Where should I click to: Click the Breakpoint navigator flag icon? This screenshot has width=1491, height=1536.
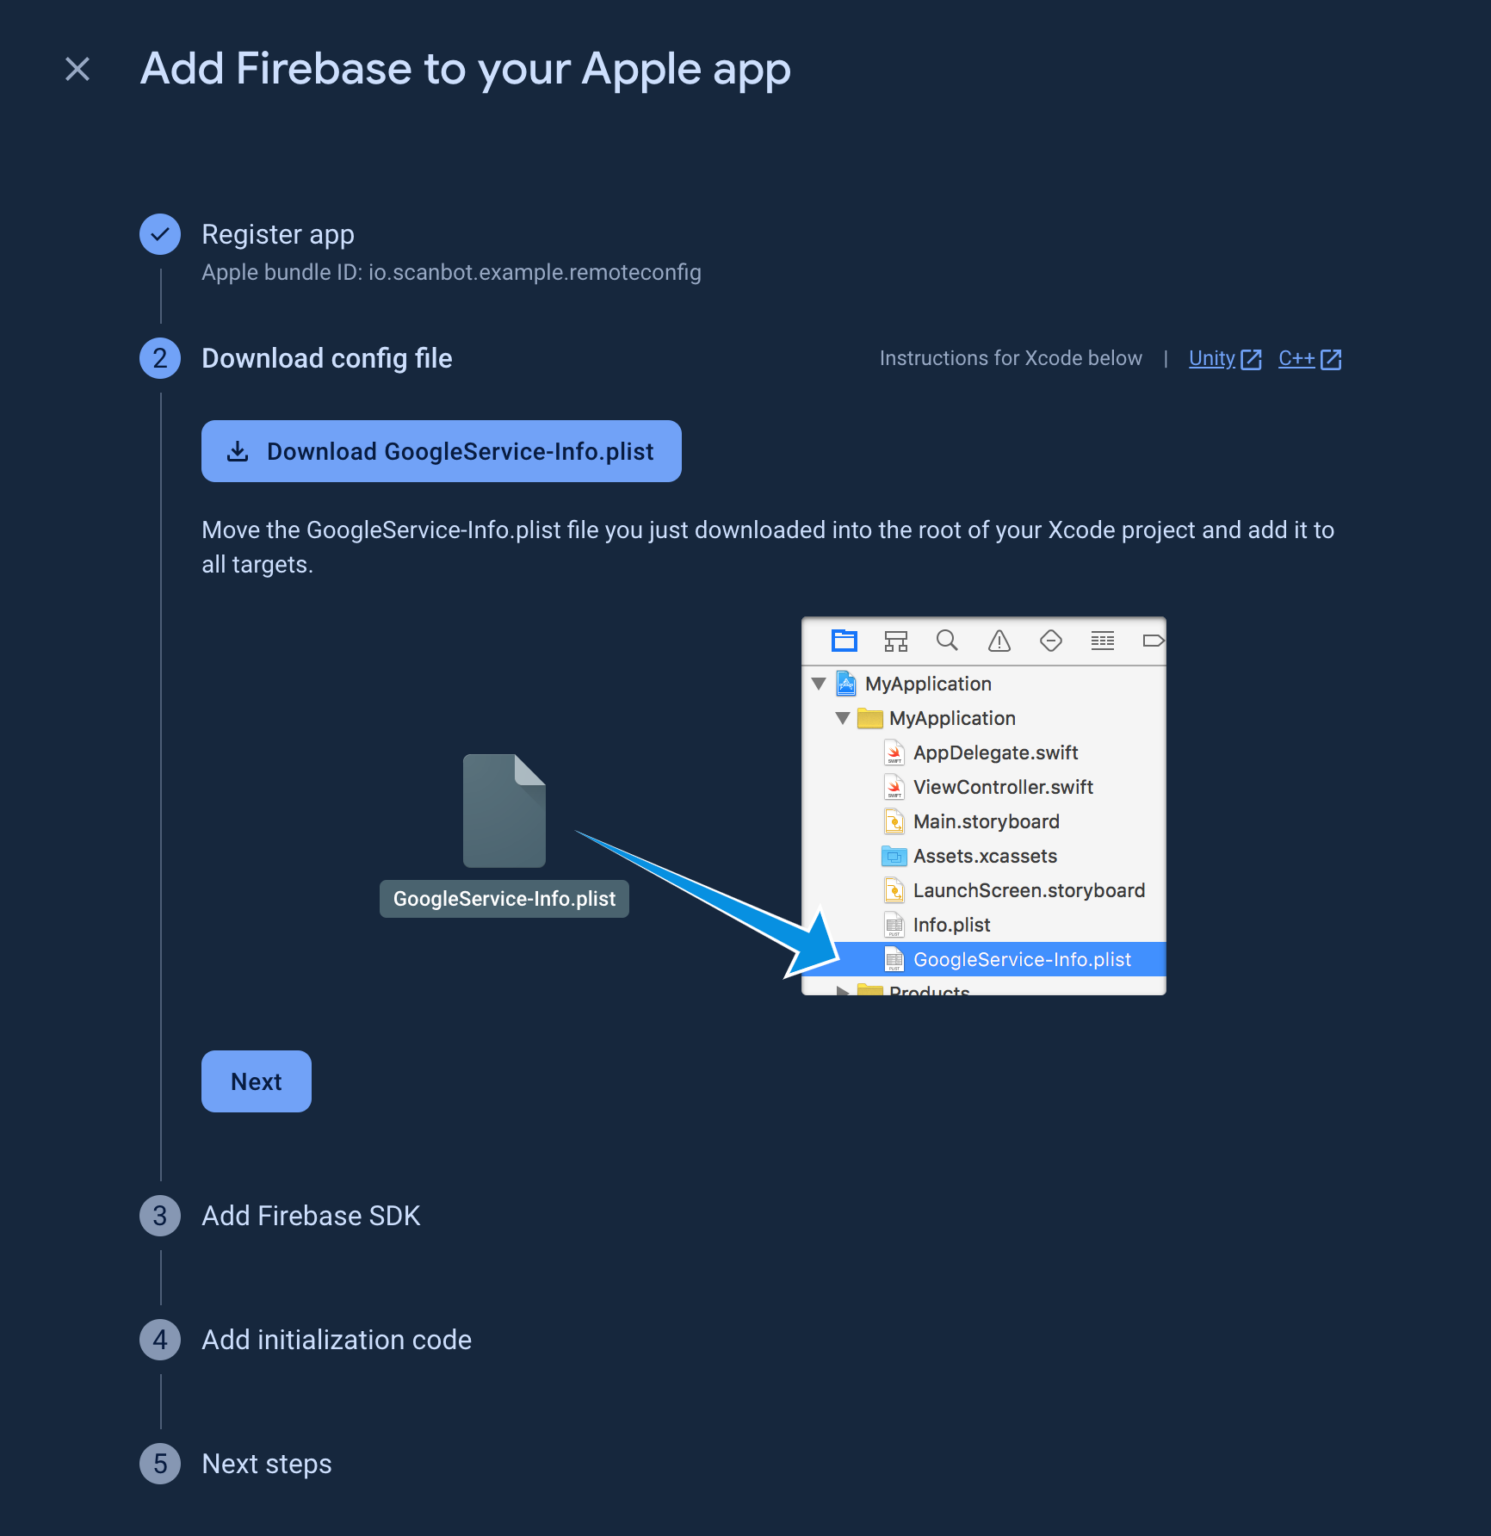[1154, 640]
